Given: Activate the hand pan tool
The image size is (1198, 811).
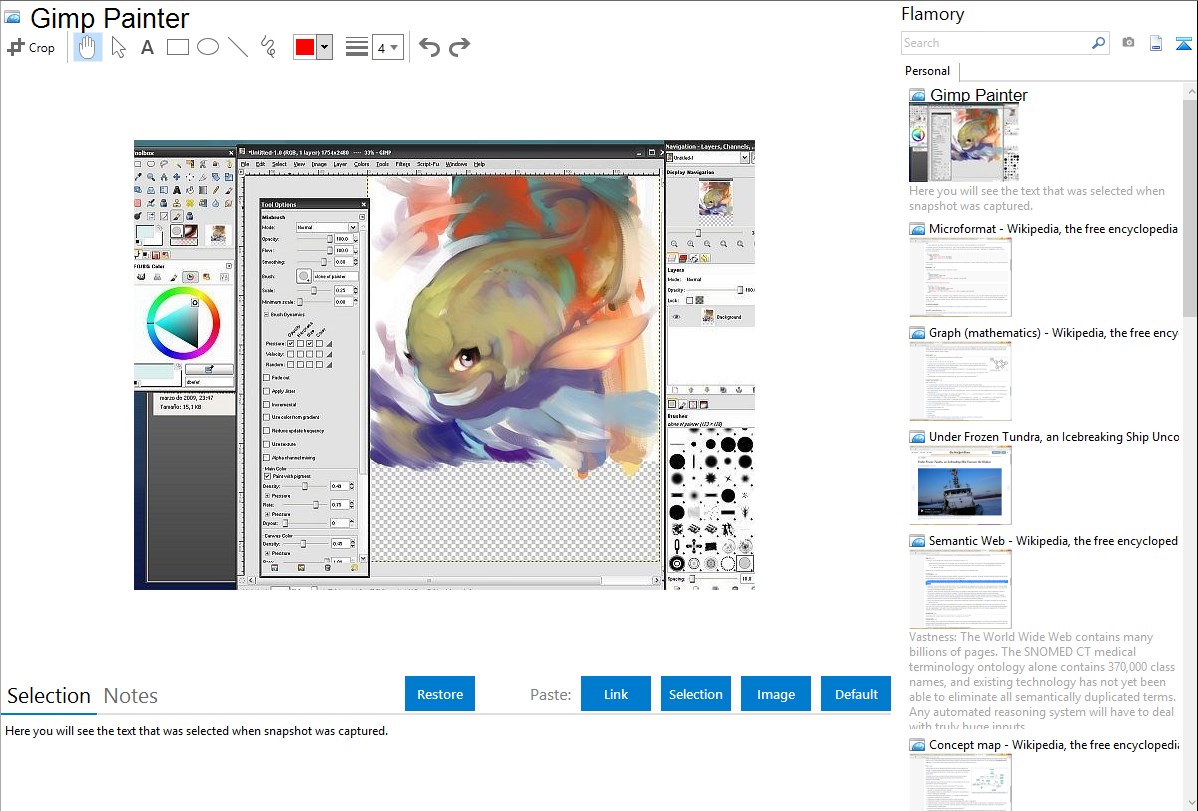Looking at the screenshot, I should pyautogui.click(x=88, y=47).
